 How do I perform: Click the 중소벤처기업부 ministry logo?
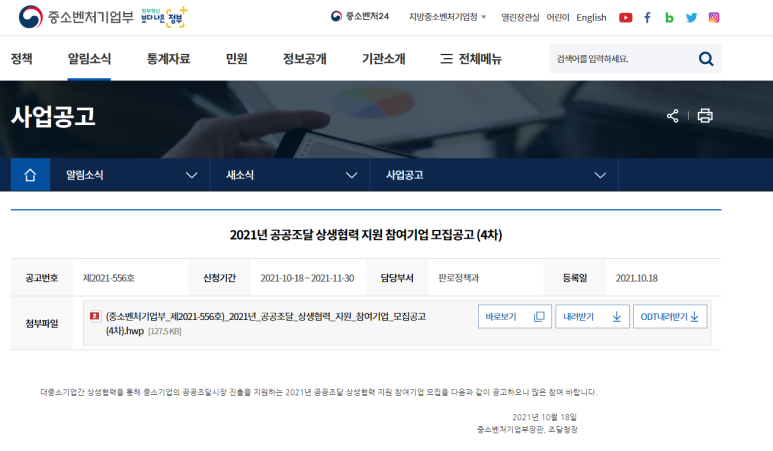(76, 17)
